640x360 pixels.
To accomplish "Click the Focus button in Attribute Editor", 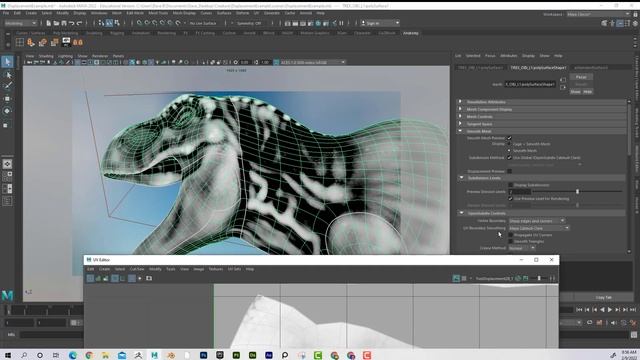I will point(581,77).
